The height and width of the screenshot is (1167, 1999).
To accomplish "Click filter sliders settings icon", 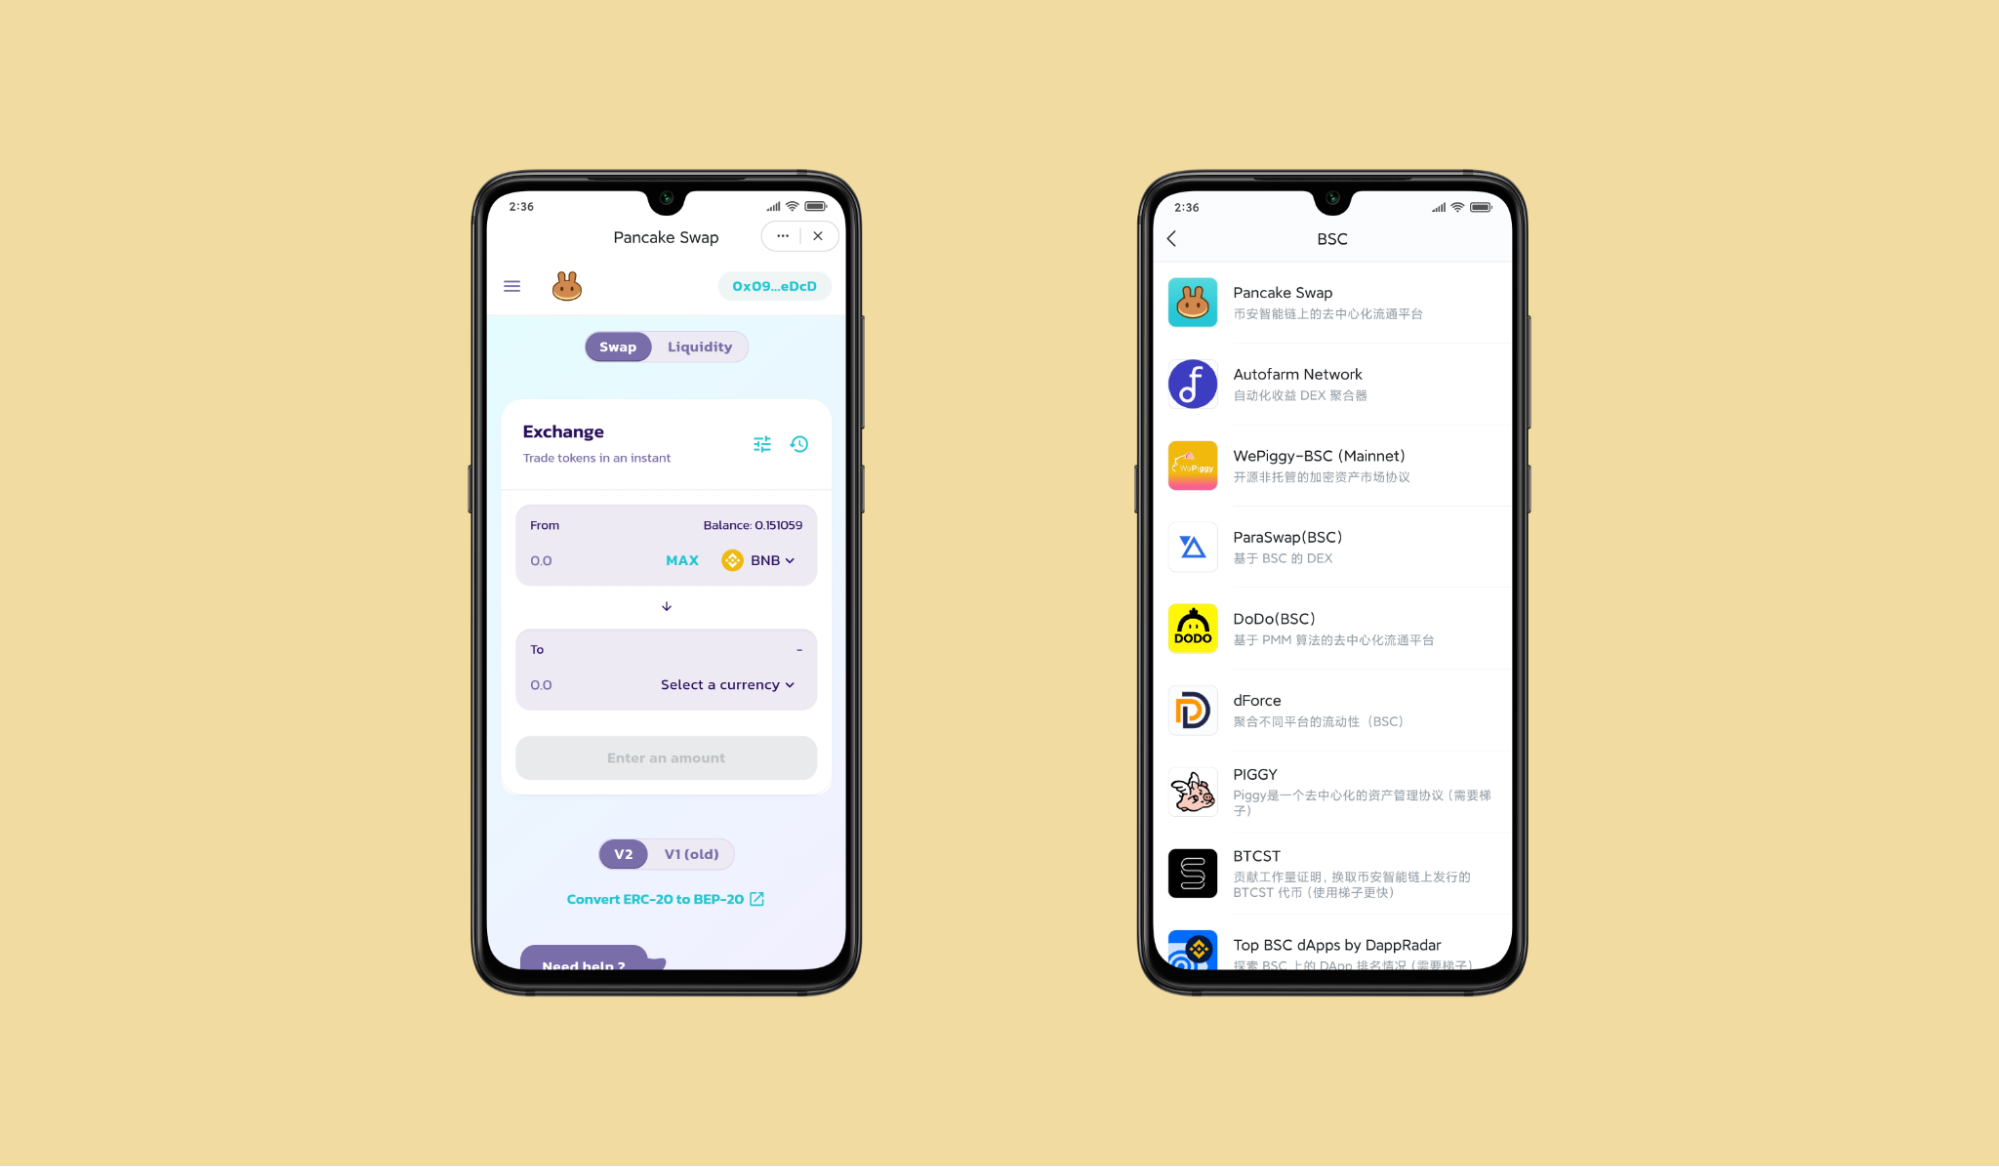I will pyautogui.click(x=763, y=443).
